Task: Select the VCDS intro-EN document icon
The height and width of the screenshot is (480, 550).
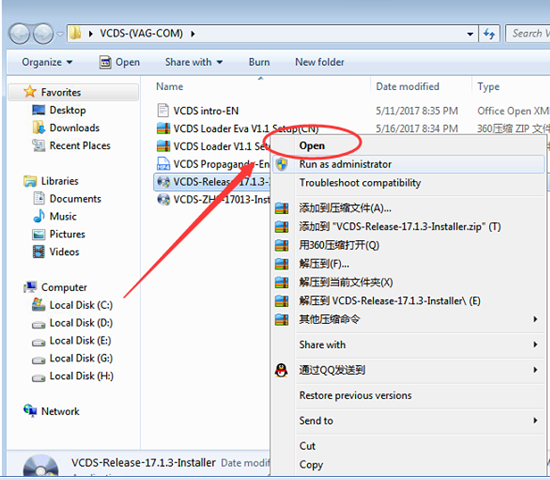Action: (163, 111)
